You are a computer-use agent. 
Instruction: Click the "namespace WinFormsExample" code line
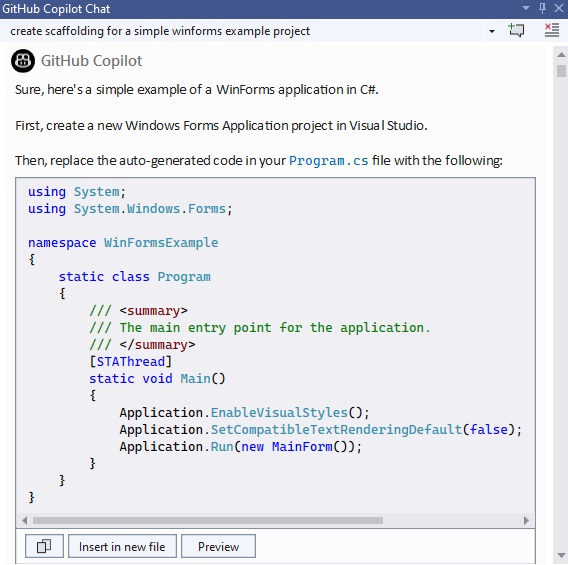point(123,242)
